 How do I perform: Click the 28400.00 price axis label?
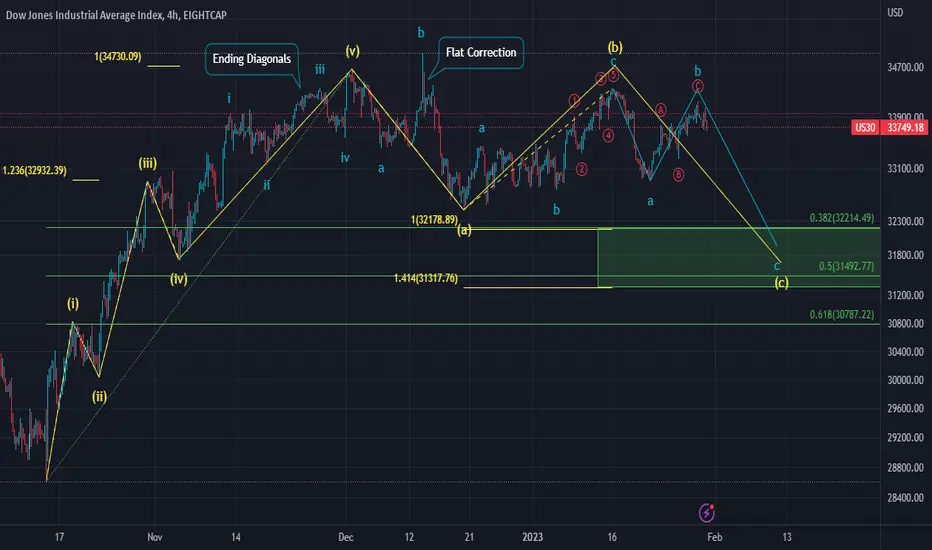pyautogui.click(x=905, y=498)
